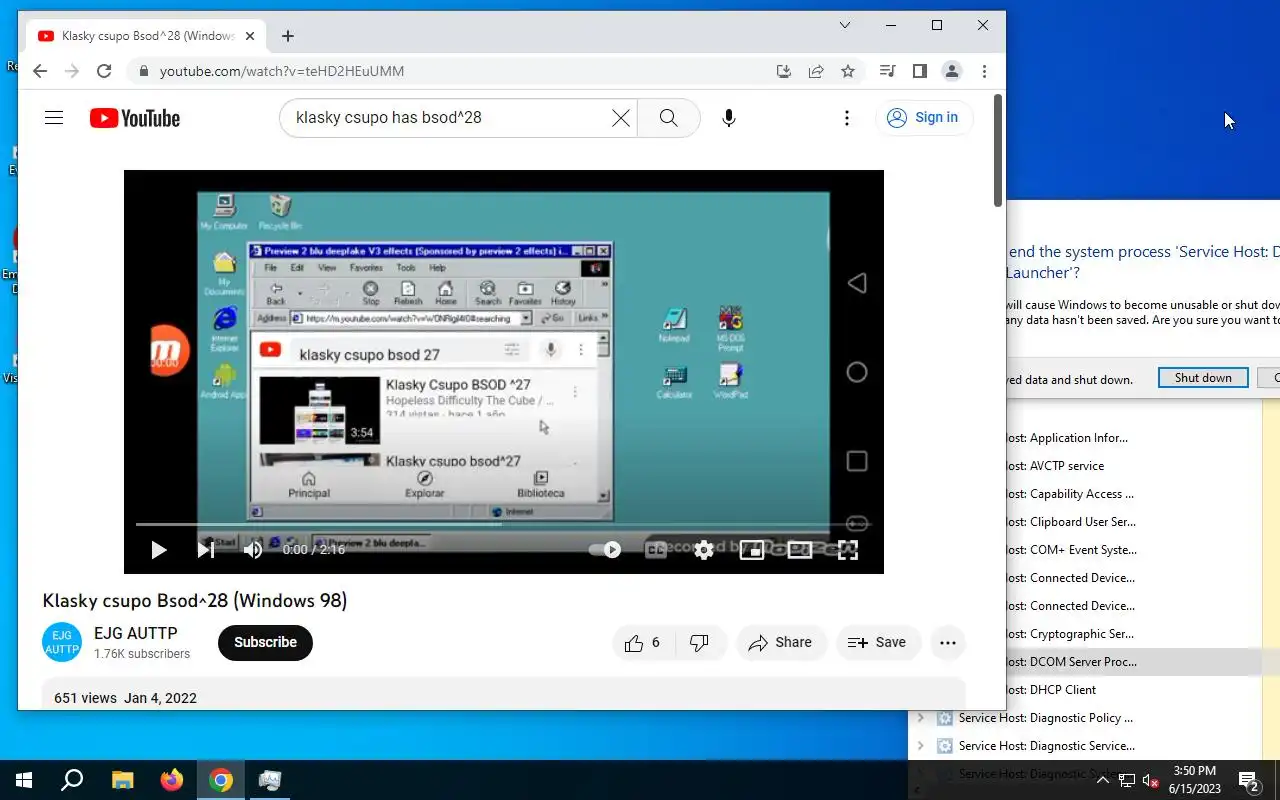Enter full screen video mode
The width and height of the screenshot is (1280, 800).
(x=848, y=549)
